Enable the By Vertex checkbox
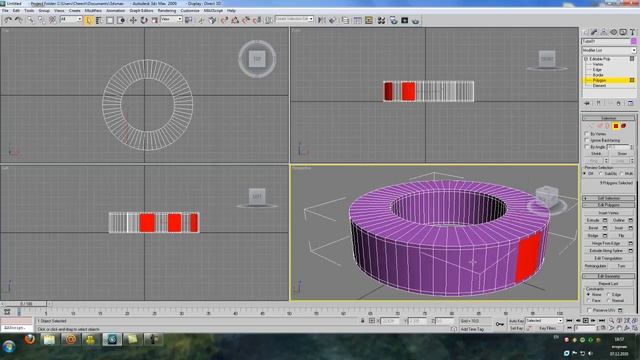The width and height of the screenshot is (640, 360). [587, 133]
